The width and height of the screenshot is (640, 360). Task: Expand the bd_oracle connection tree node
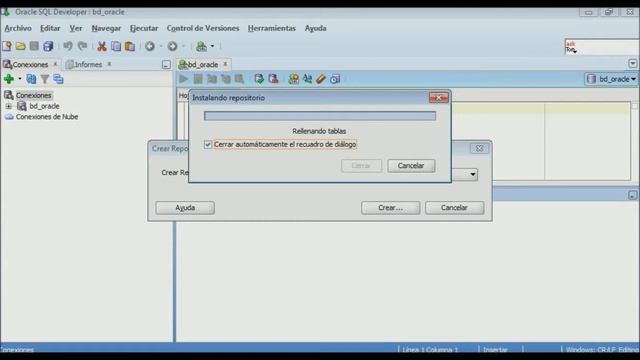8,106
